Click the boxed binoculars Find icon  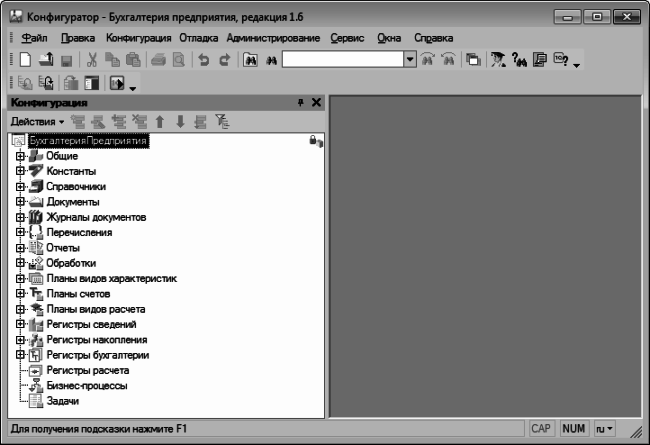(x=250, y=60)
